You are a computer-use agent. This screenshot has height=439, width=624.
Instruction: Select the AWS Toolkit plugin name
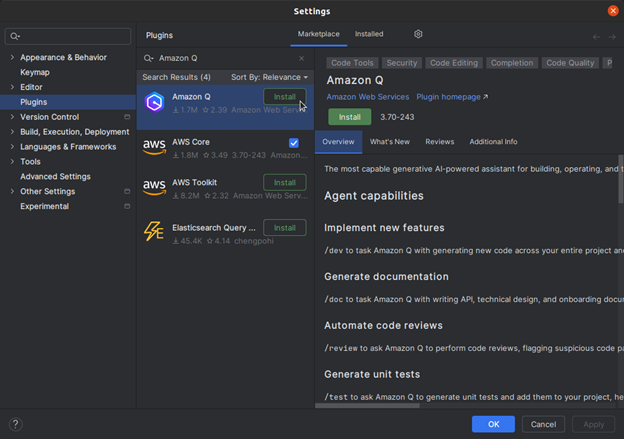pyautogui.click(x=195, y=182)
